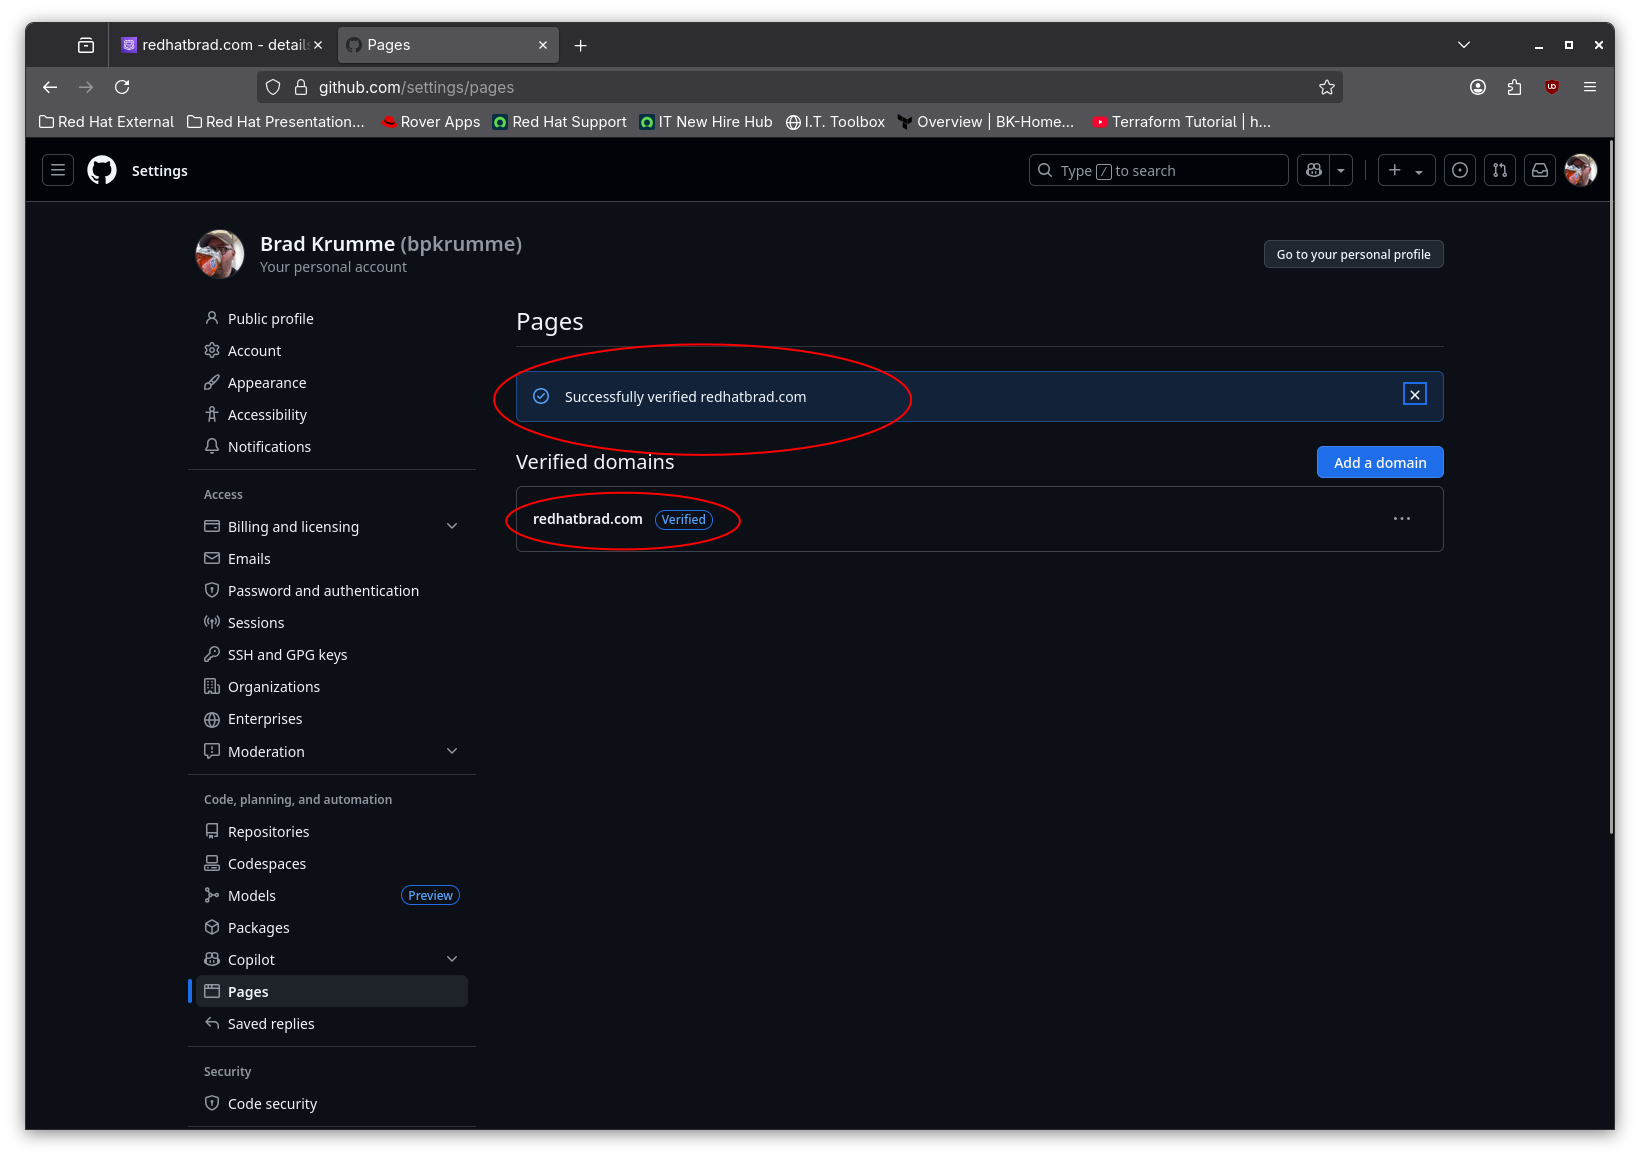Click the URL address bar

pyautogui.click(x=800, y=87)
